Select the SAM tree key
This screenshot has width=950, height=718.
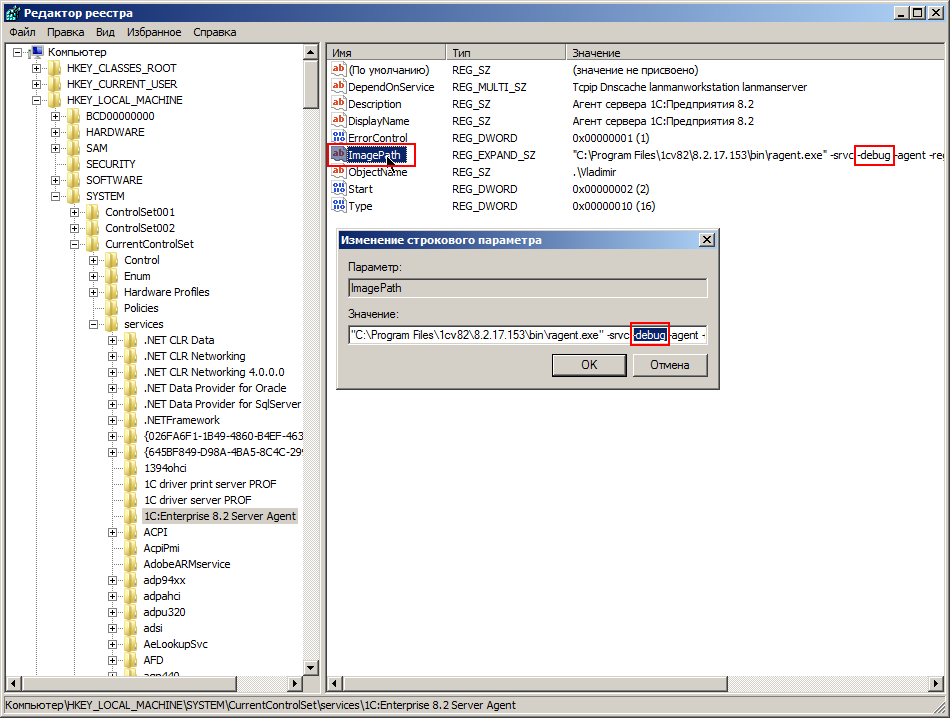[x=97, y=148]
